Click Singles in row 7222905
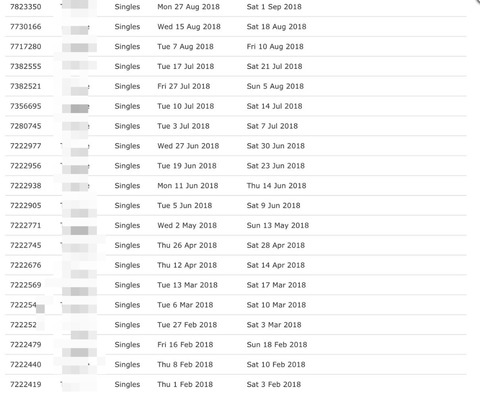Screen dimensions: 480x406 tap(127, 206)
